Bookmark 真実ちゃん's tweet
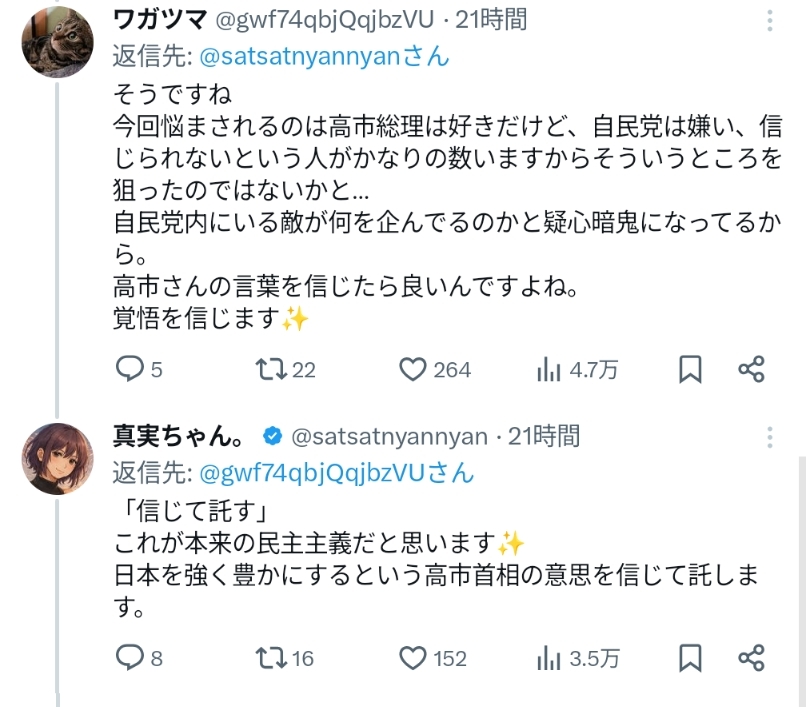The height and width of the screenshot is (707, 806). (x=690, y=657)
